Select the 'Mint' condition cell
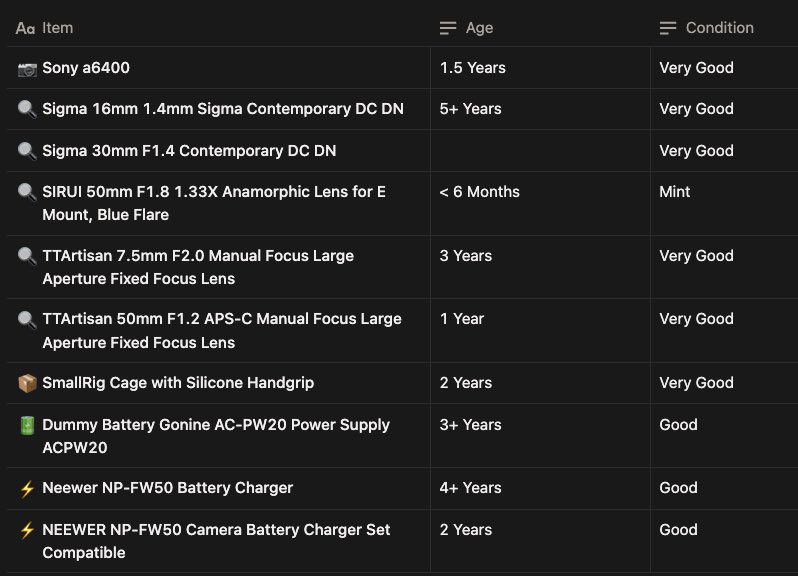The image size is (798, 576). (724, 204)
